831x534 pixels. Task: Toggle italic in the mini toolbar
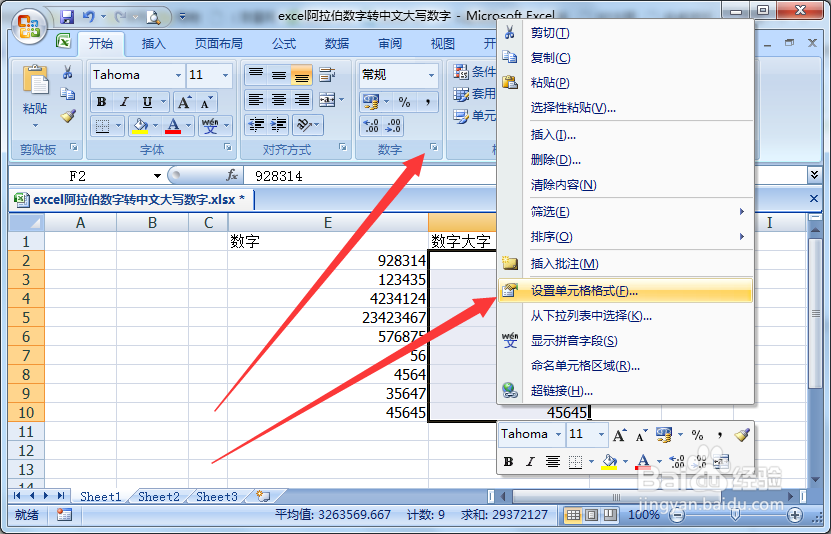530,462
